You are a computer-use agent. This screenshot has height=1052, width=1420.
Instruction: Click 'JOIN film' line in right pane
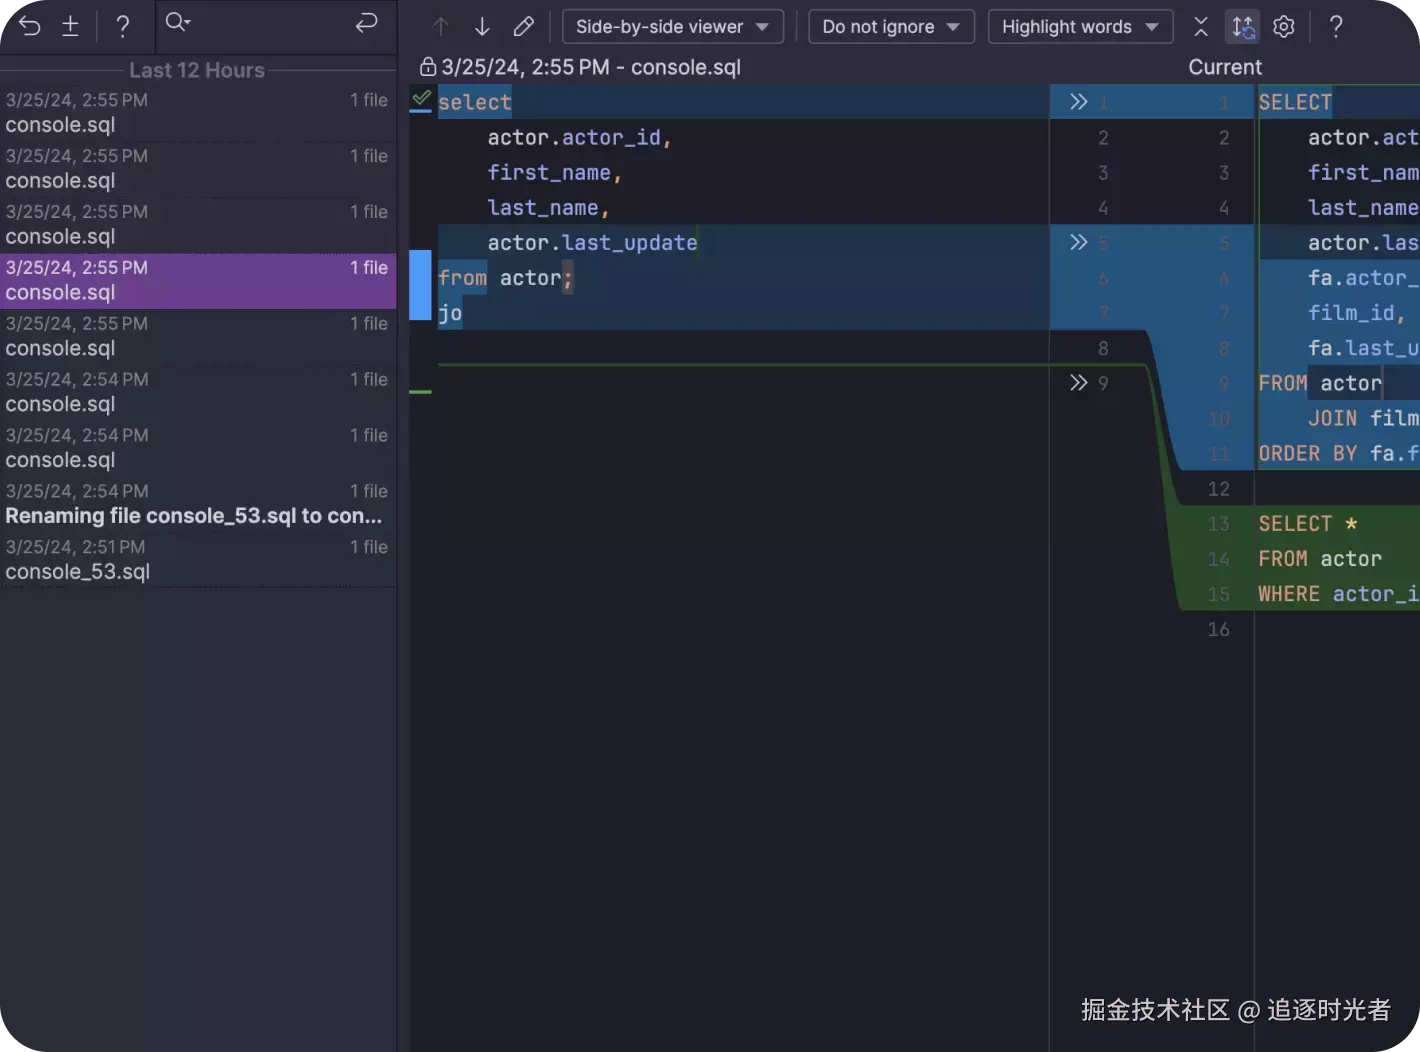tap(1363, 418)
